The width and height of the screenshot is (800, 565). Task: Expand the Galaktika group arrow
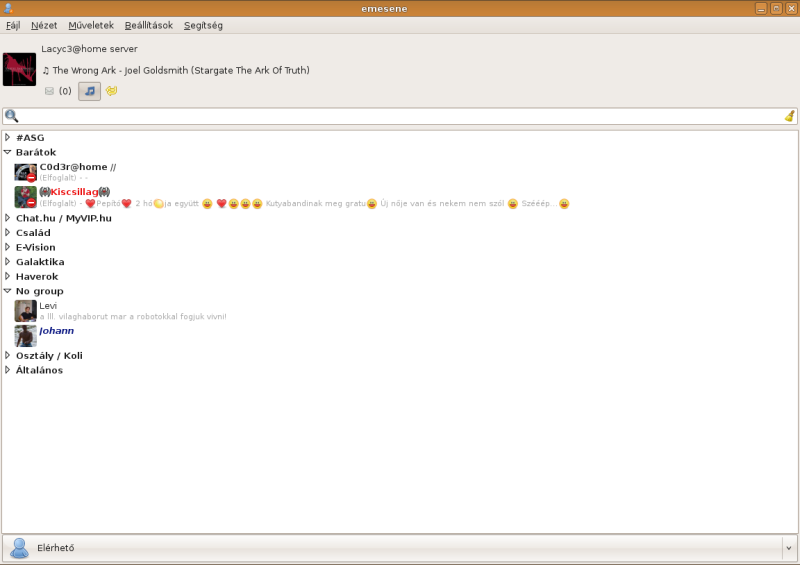tap(7, 262)
